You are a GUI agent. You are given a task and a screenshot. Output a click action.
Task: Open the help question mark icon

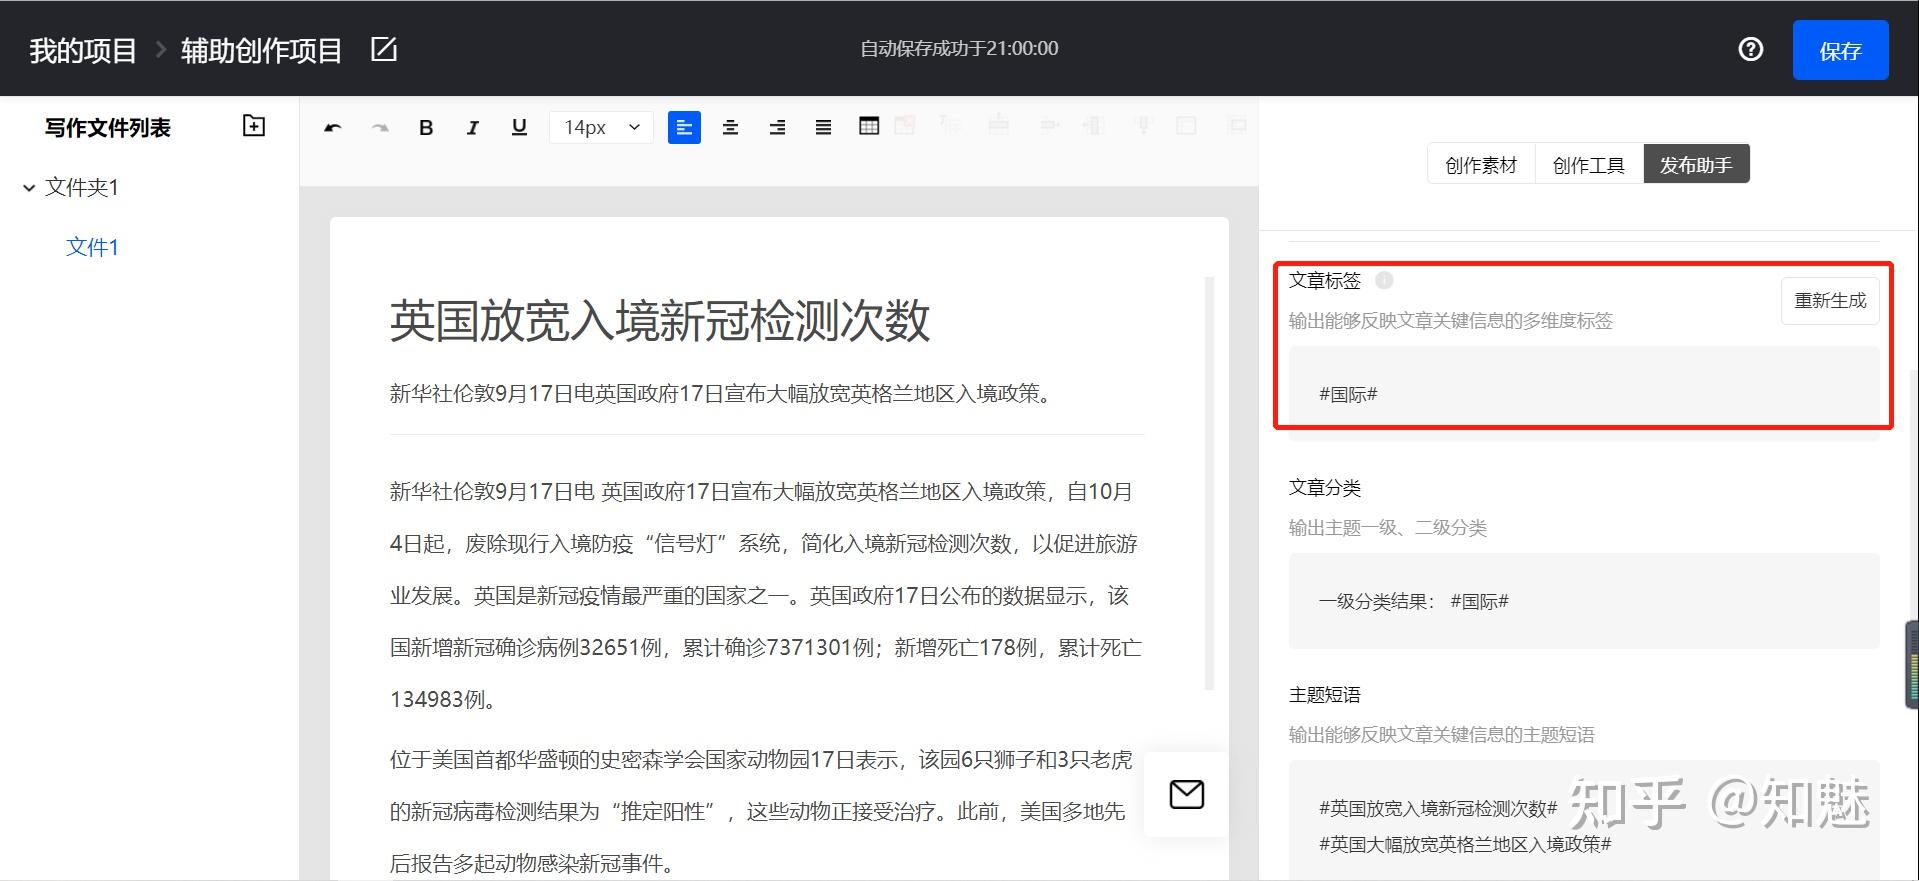(1750, 49)
